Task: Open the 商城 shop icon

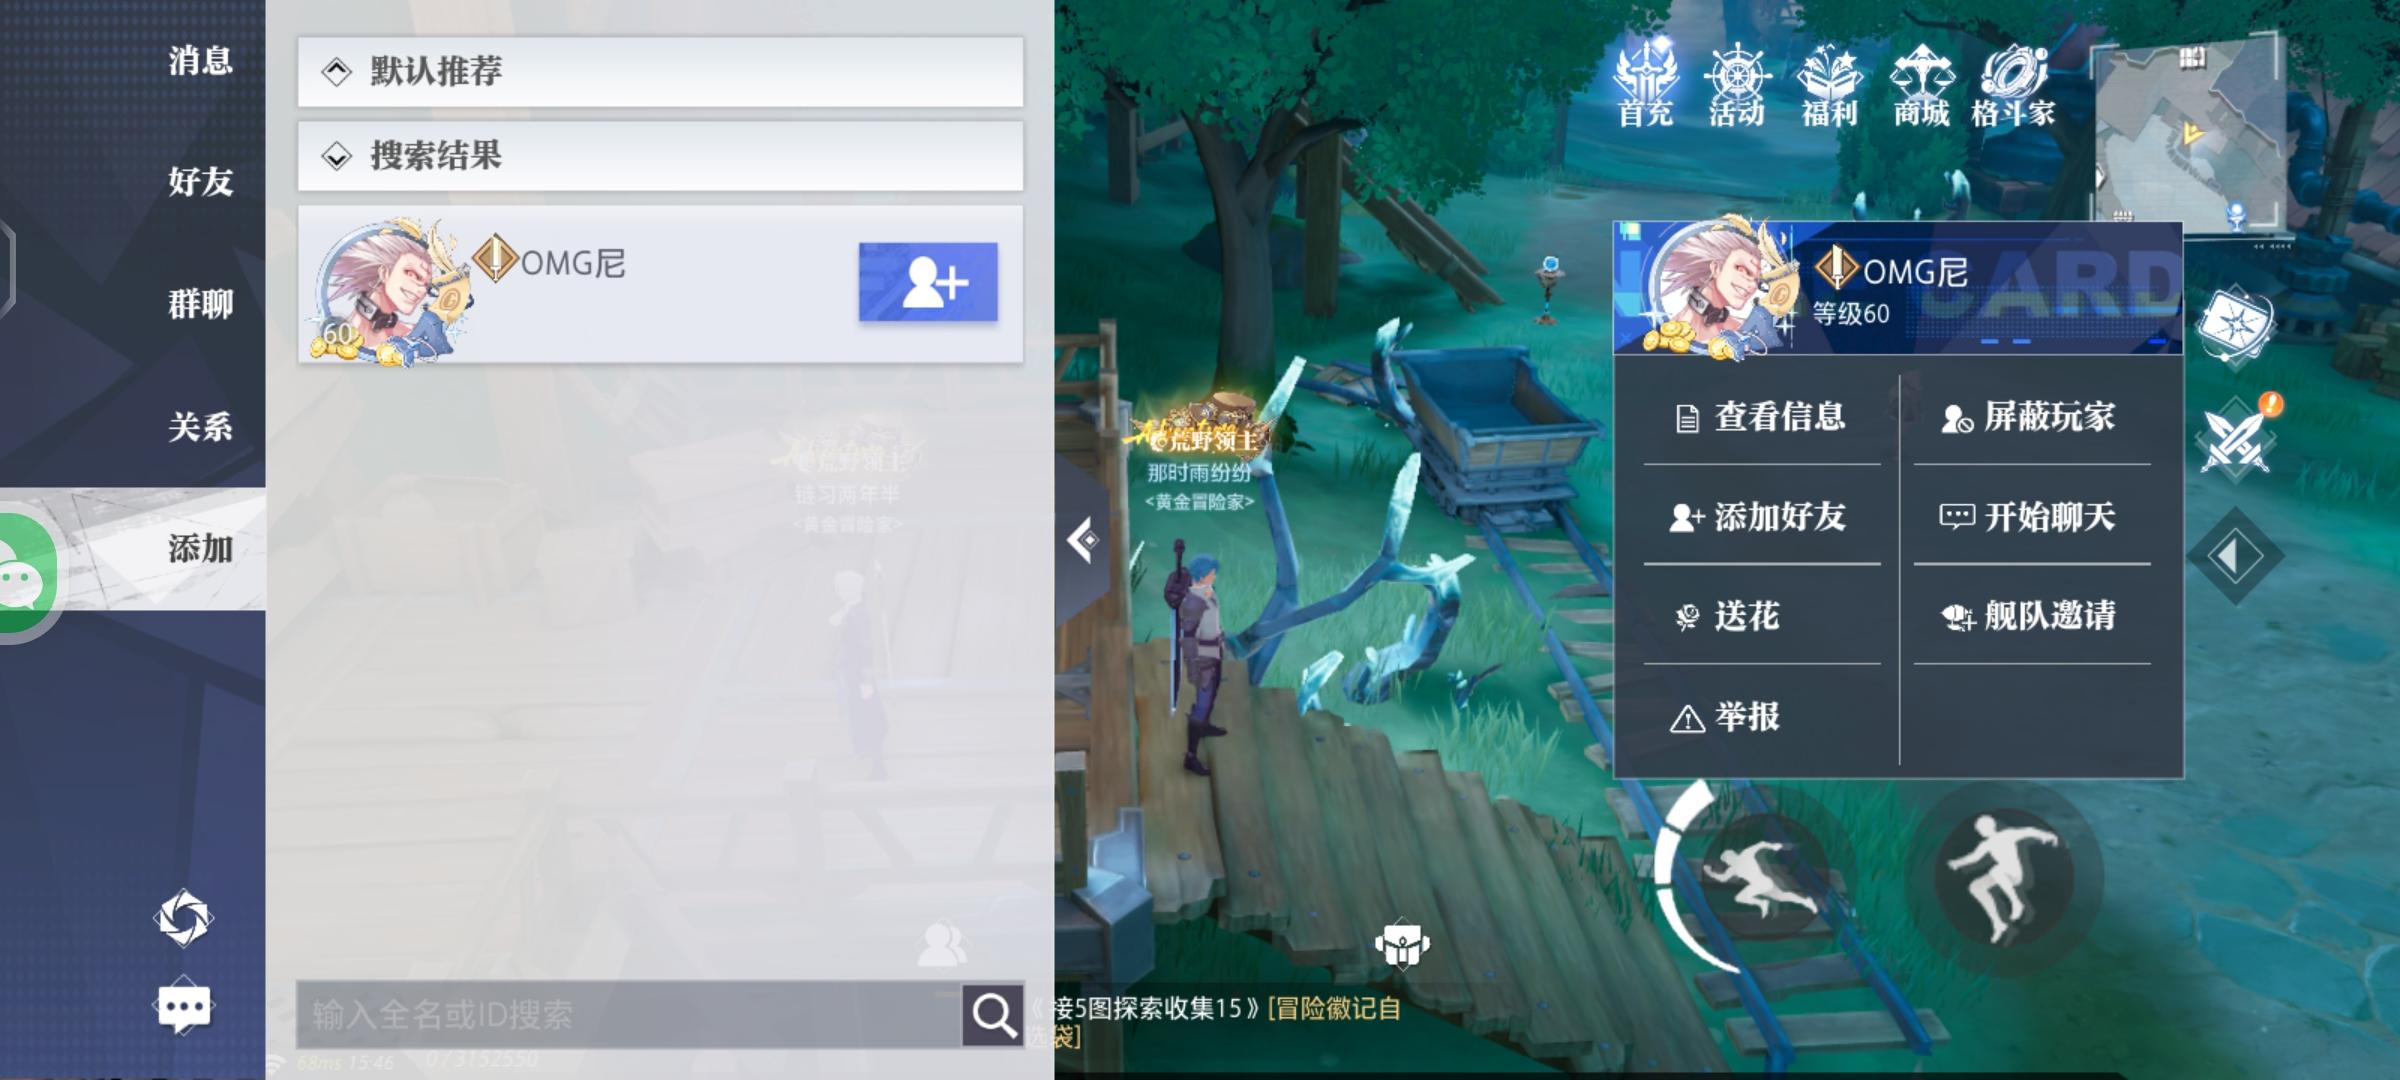Action: point(1921,84)
